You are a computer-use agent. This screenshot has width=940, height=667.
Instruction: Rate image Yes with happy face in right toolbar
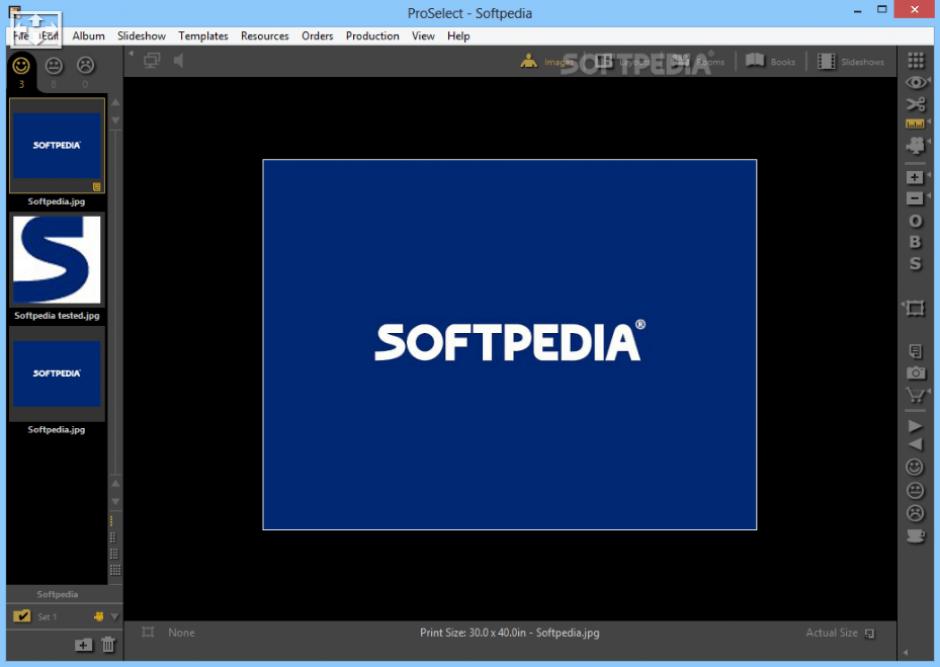[x=915, y=467]
